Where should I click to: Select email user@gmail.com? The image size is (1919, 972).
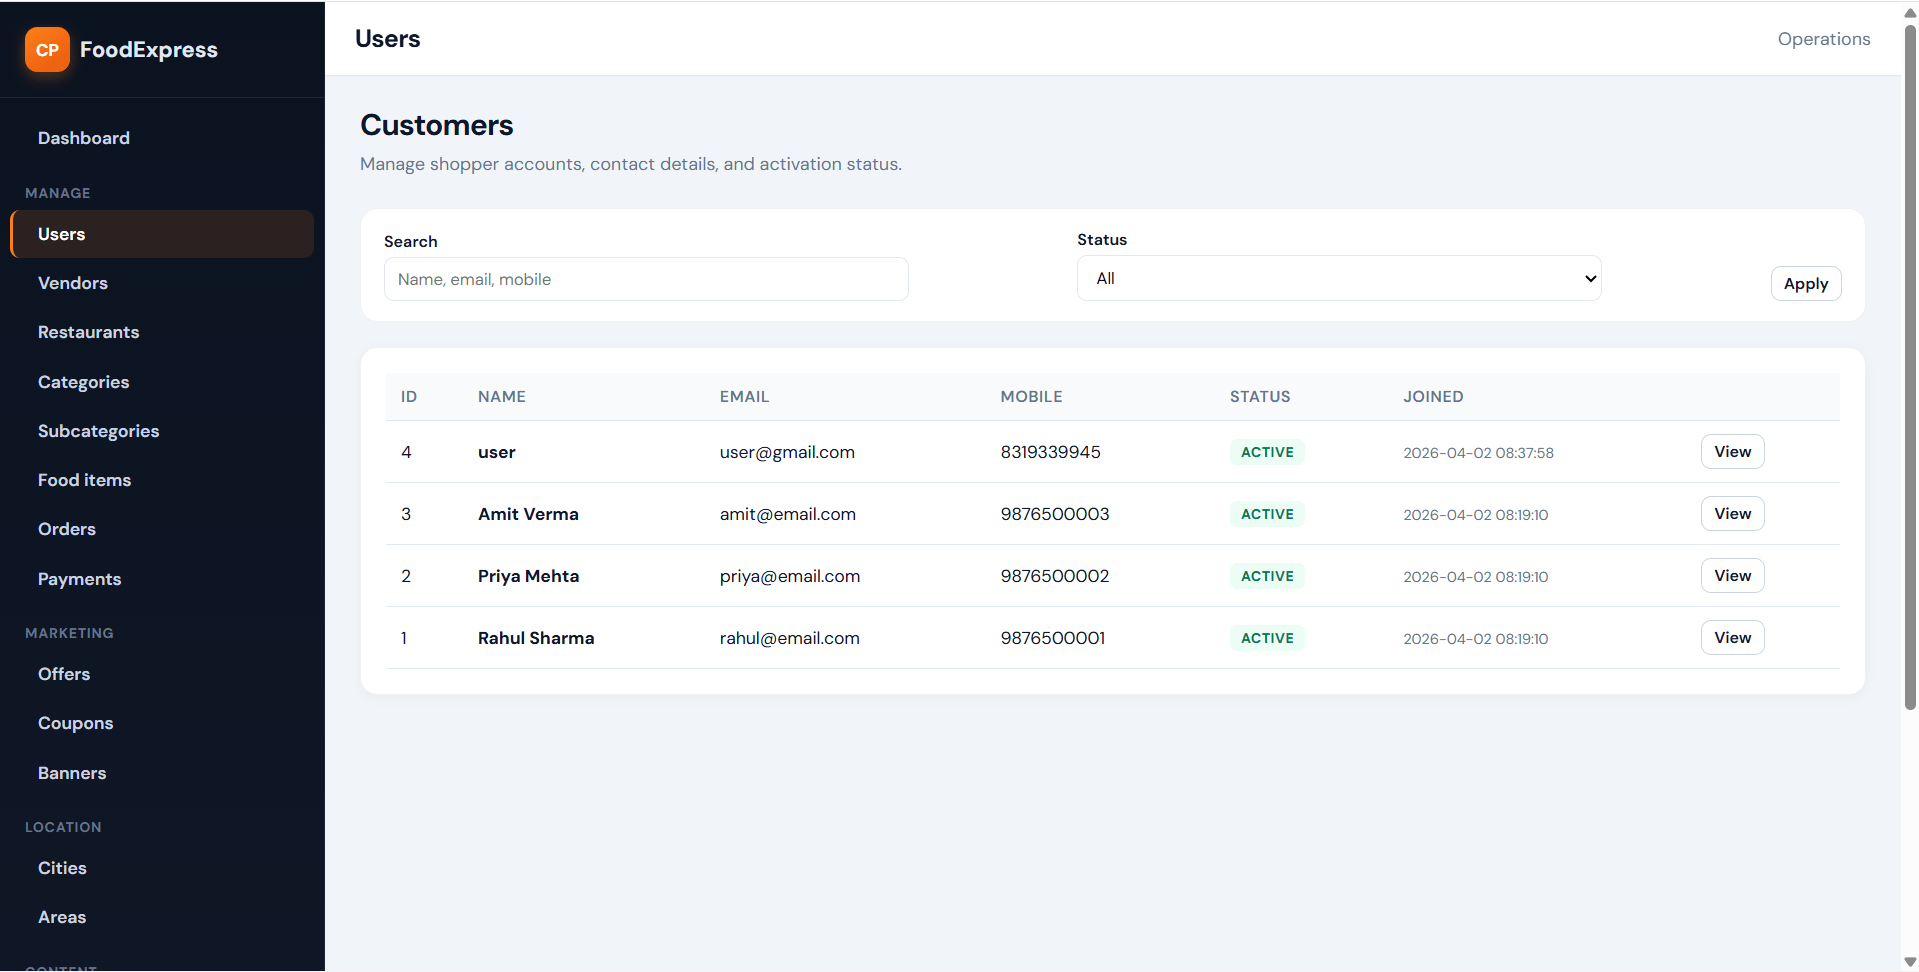(x=787, y=452)
